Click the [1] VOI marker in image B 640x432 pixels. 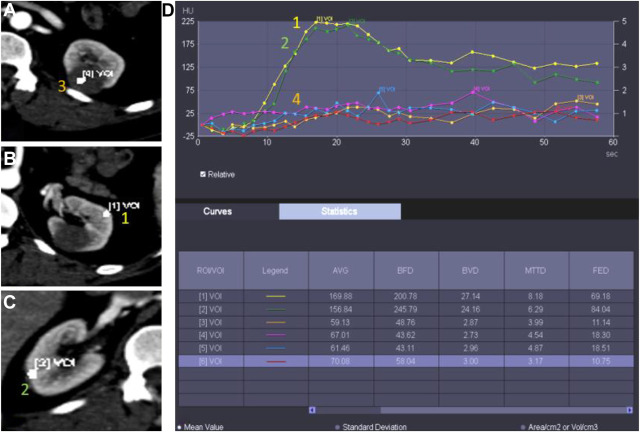[x=107, y=213]
